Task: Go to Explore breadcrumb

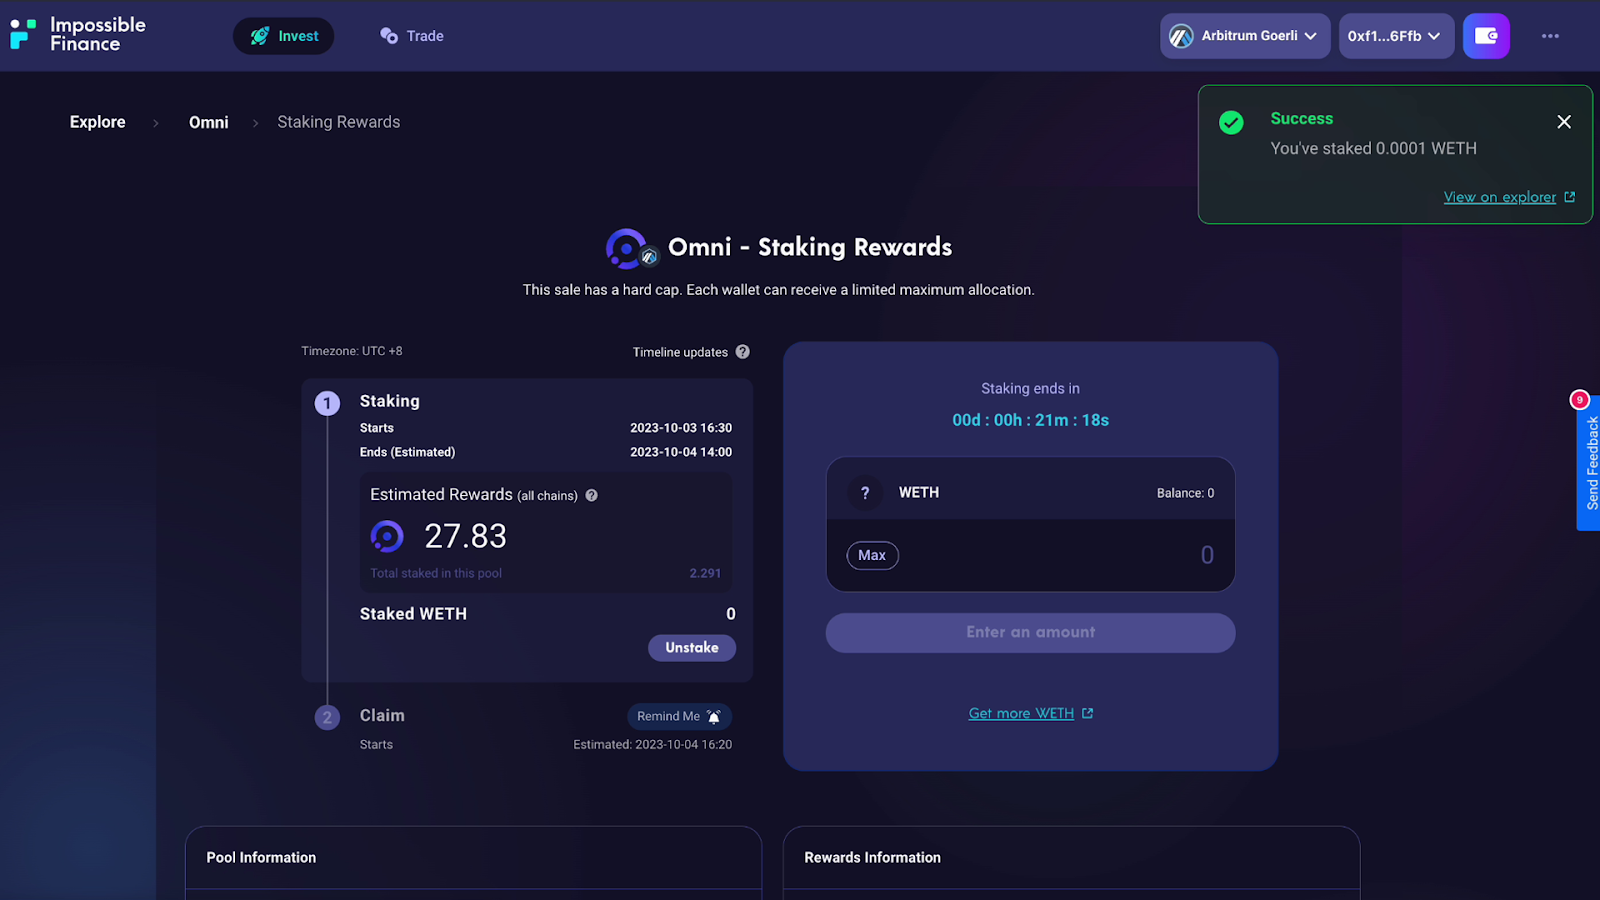Action: [x=98, y=122]
